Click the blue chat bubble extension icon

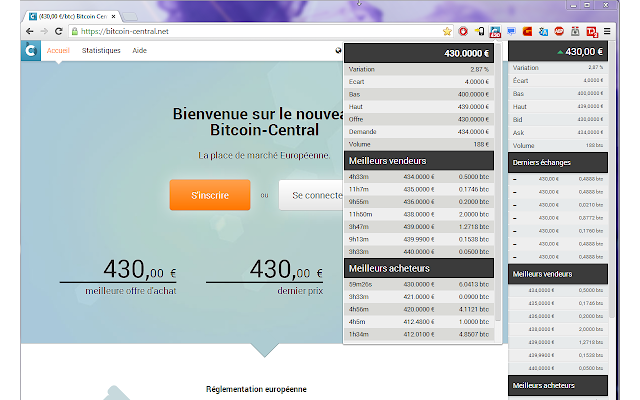coord(511,31)
